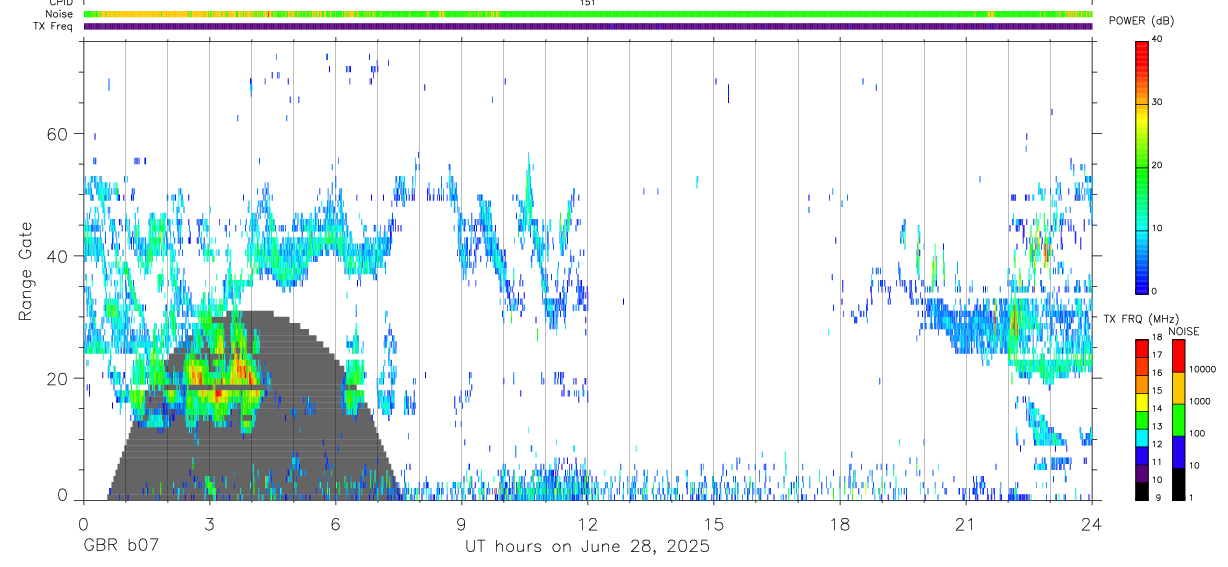Click the "6" hour tick on the time axis

[335, 523]
